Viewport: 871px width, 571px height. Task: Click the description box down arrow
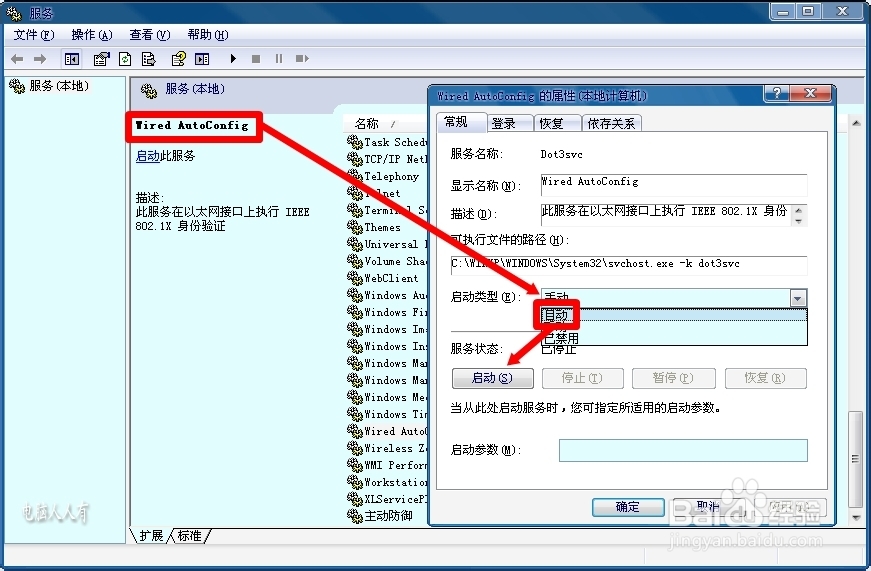[799, 221]
